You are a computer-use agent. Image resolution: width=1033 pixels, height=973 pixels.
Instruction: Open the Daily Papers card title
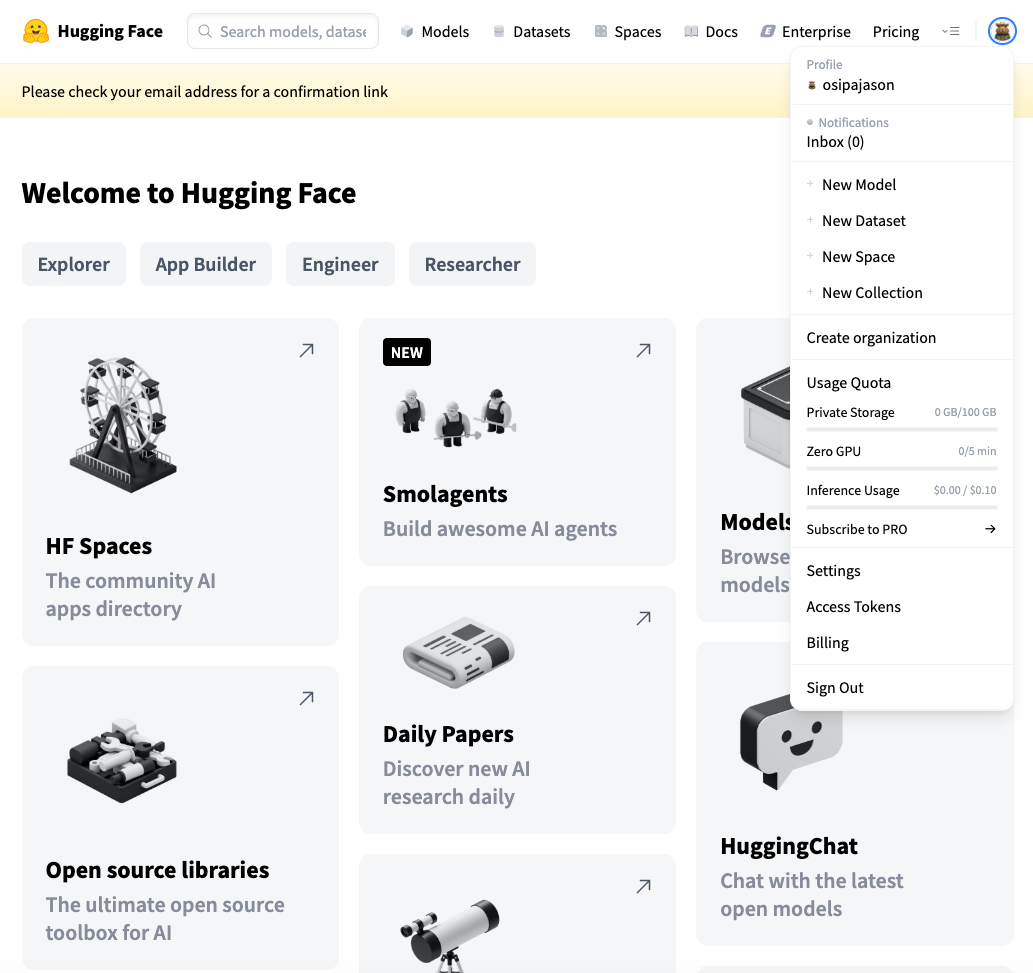[448, 734]
